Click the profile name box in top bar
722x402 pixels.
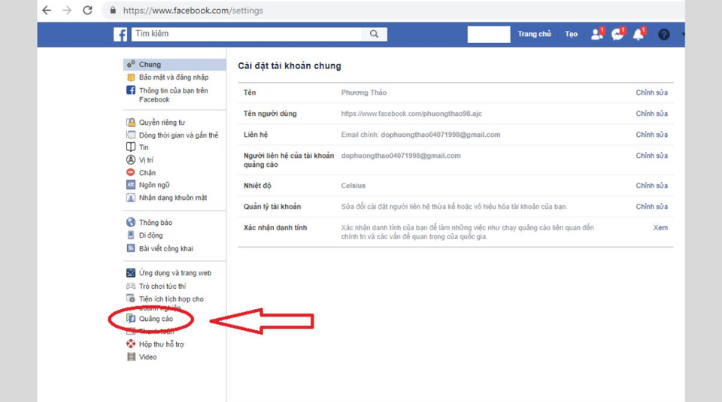click(x=489, y=34)
